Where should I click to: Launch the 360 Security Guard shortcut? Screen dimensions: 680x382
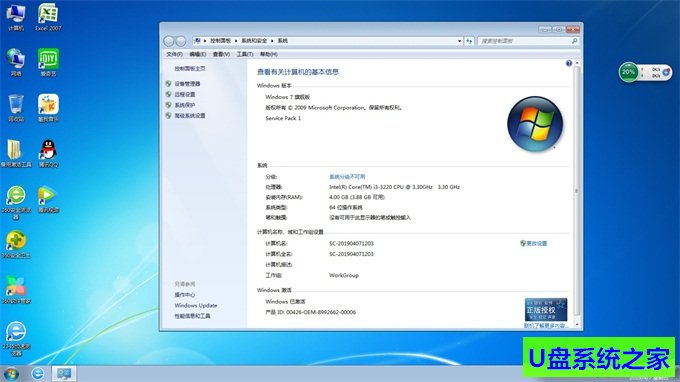[x=16, y=245]
